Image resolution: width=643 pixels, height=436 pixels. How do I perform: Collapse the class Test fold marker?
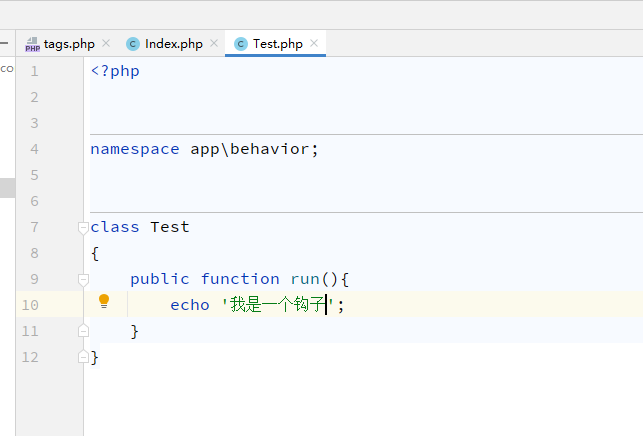pos(84,227)
